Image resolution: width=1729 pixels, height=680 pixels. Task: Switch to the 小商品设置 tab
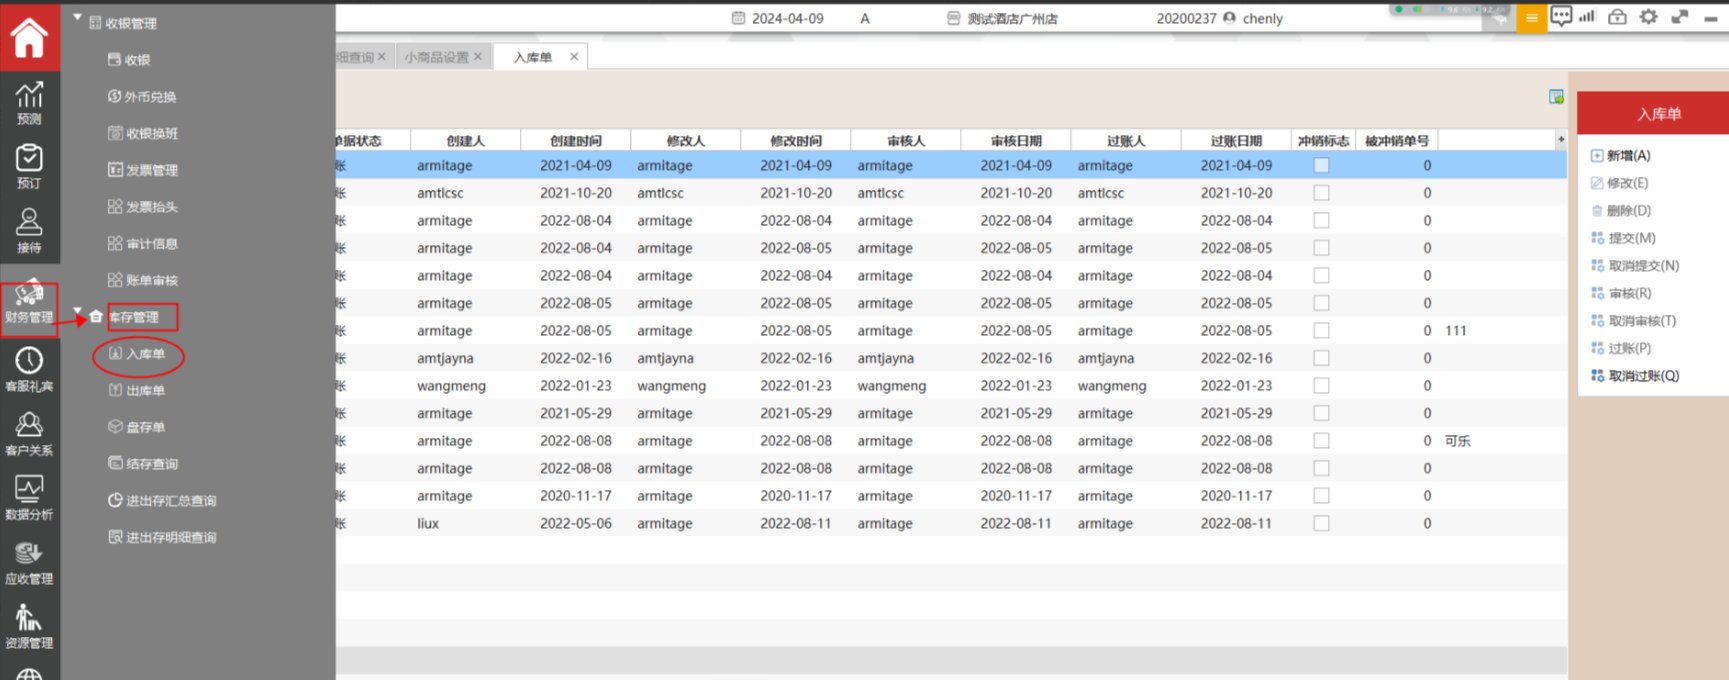[436, 57]
